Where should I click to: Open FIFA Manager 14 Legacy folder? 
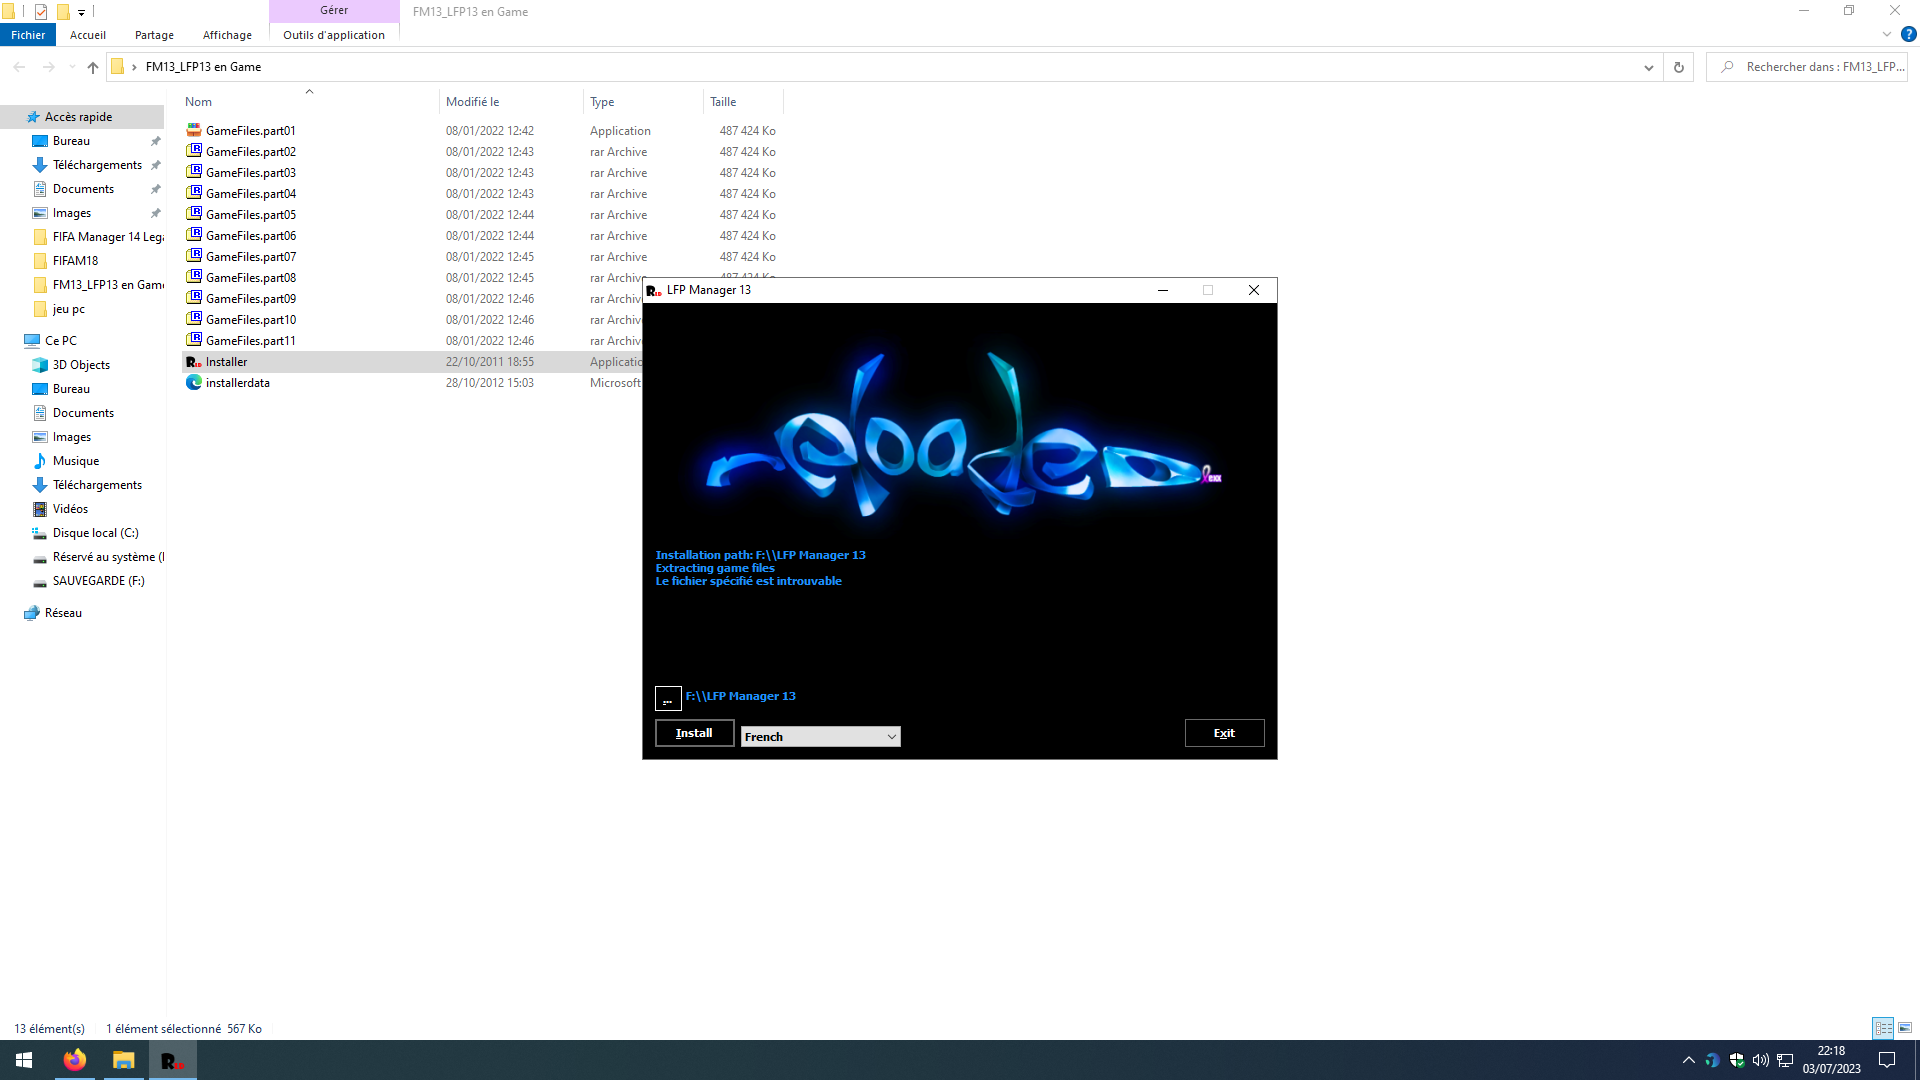(x=108, y=237)
